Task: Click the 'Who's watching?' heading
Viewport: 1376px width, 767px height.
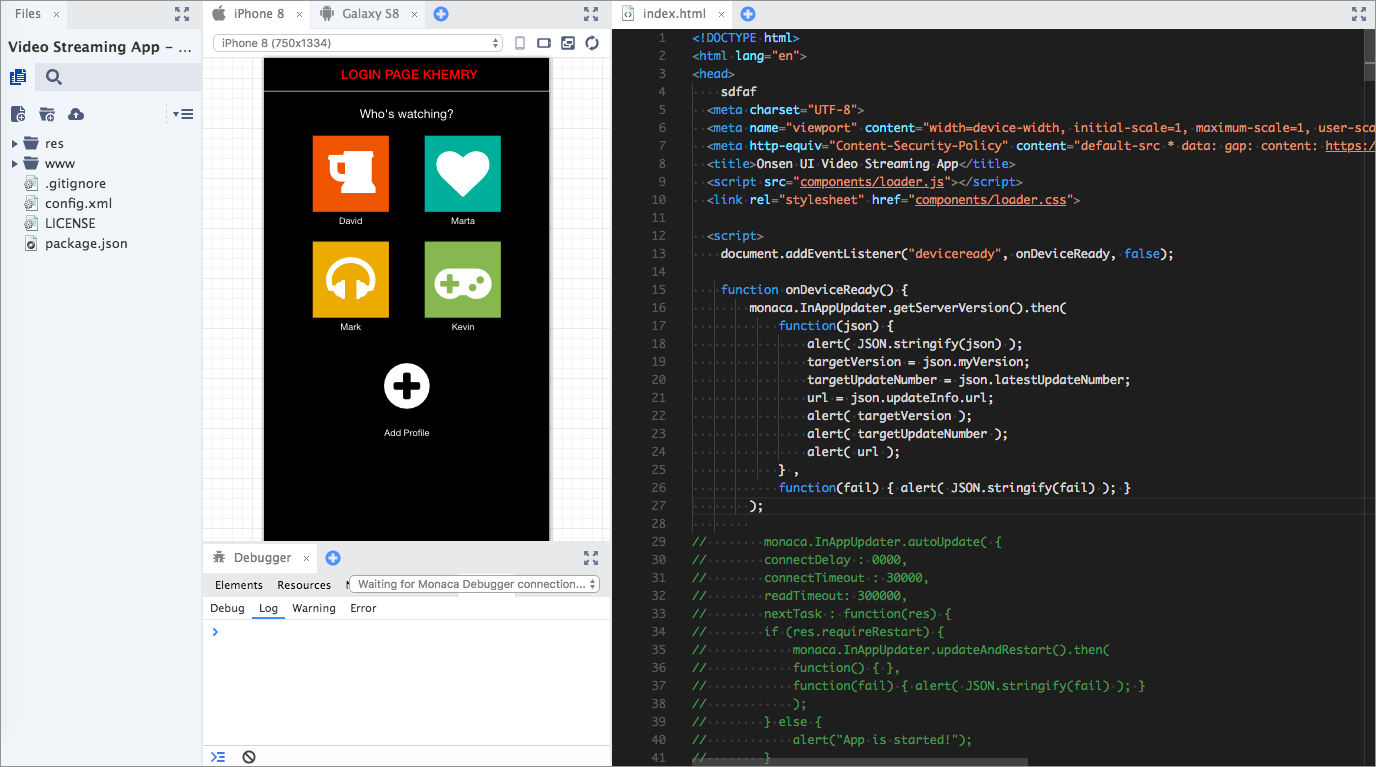Action: click(x=407, y=114)
